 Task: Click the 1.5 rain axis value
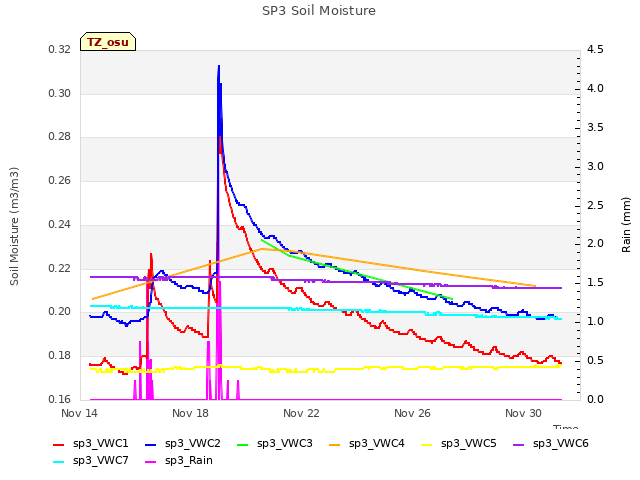point(595,283)
